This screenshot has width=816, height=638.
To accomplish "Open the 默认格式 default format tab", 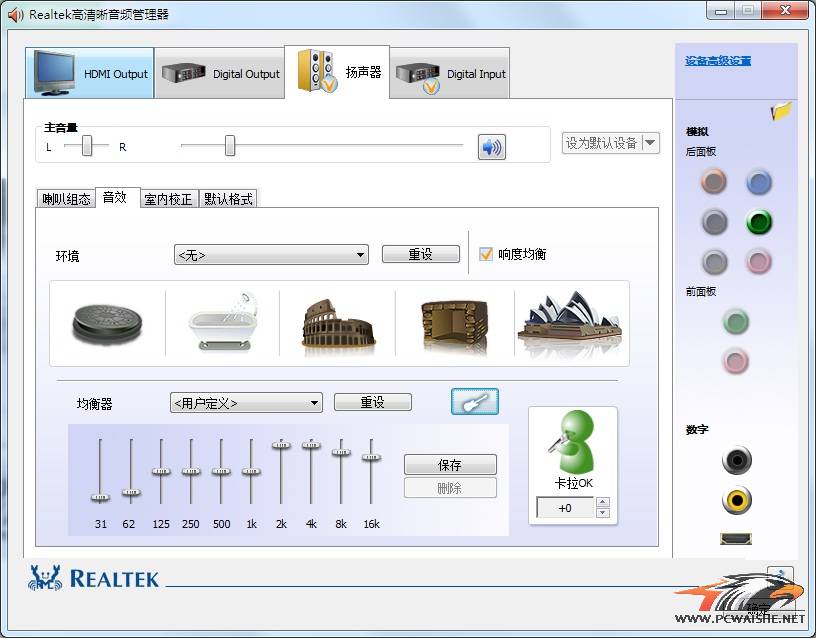I will click(228, 199).
